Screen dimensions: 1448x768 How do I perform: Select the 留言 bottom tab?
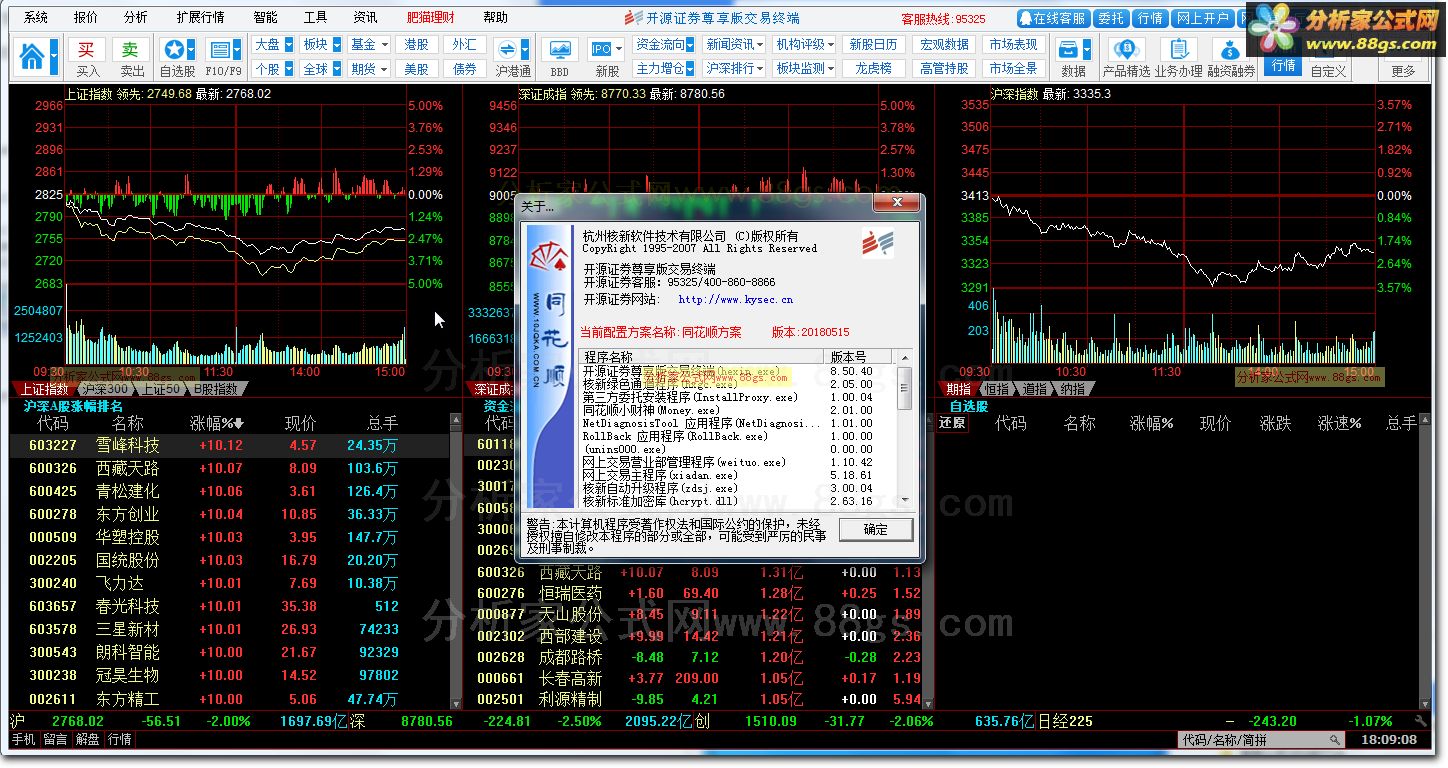(55, 740)
